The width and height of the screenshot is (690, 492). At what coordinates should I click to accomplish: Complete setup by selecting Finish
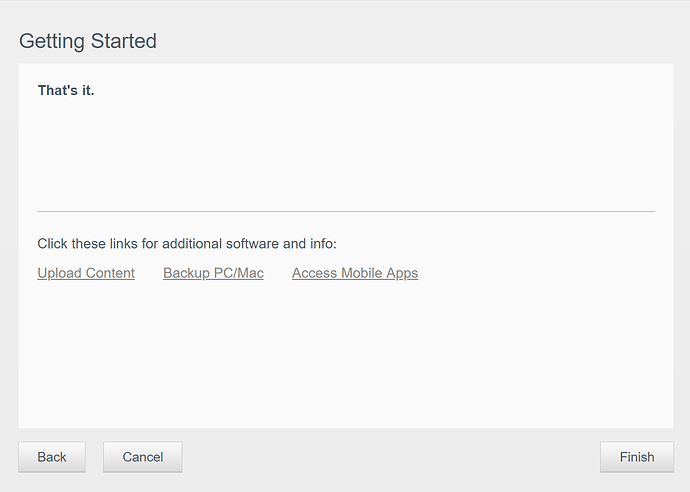637,457
